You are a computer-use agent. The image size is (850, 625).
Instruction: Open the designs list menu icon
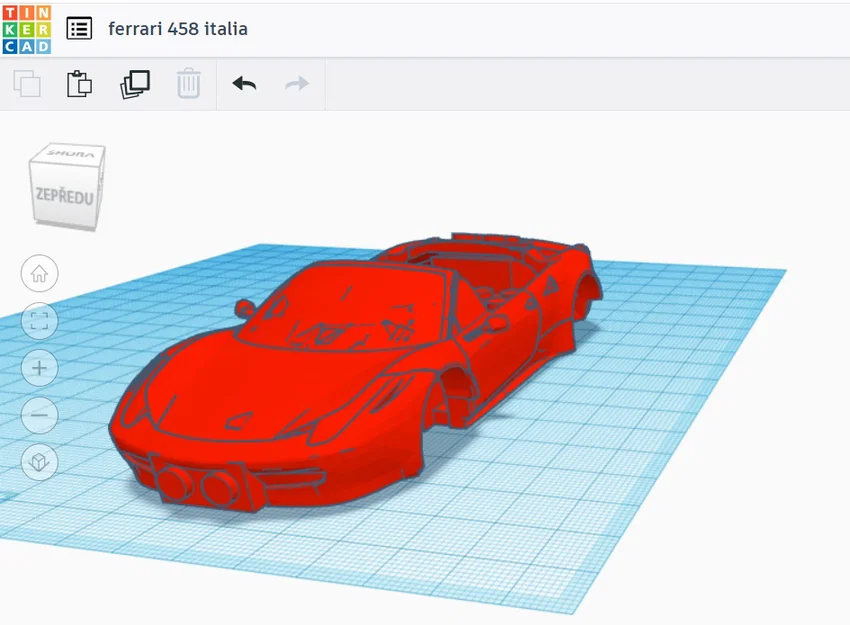(x=79, y=29)
